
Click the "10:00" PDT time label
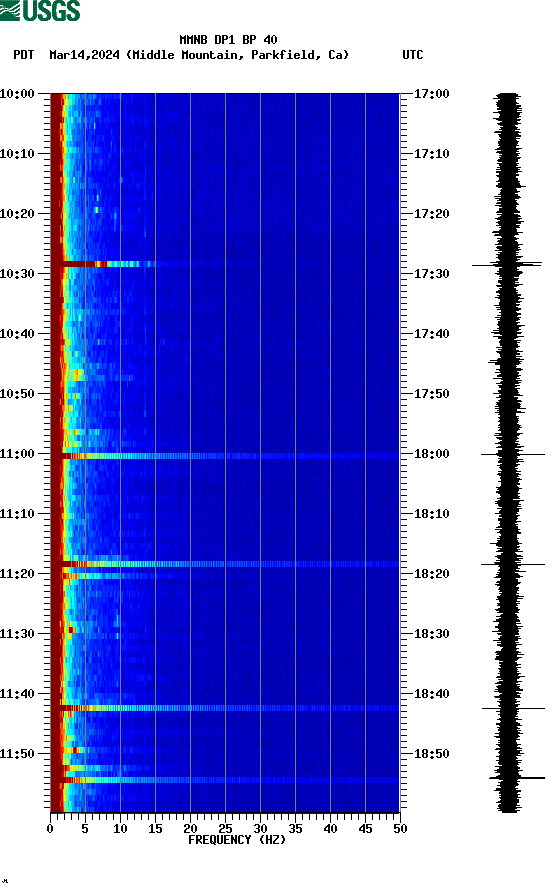pyautogui.click(x=17, y=93)
